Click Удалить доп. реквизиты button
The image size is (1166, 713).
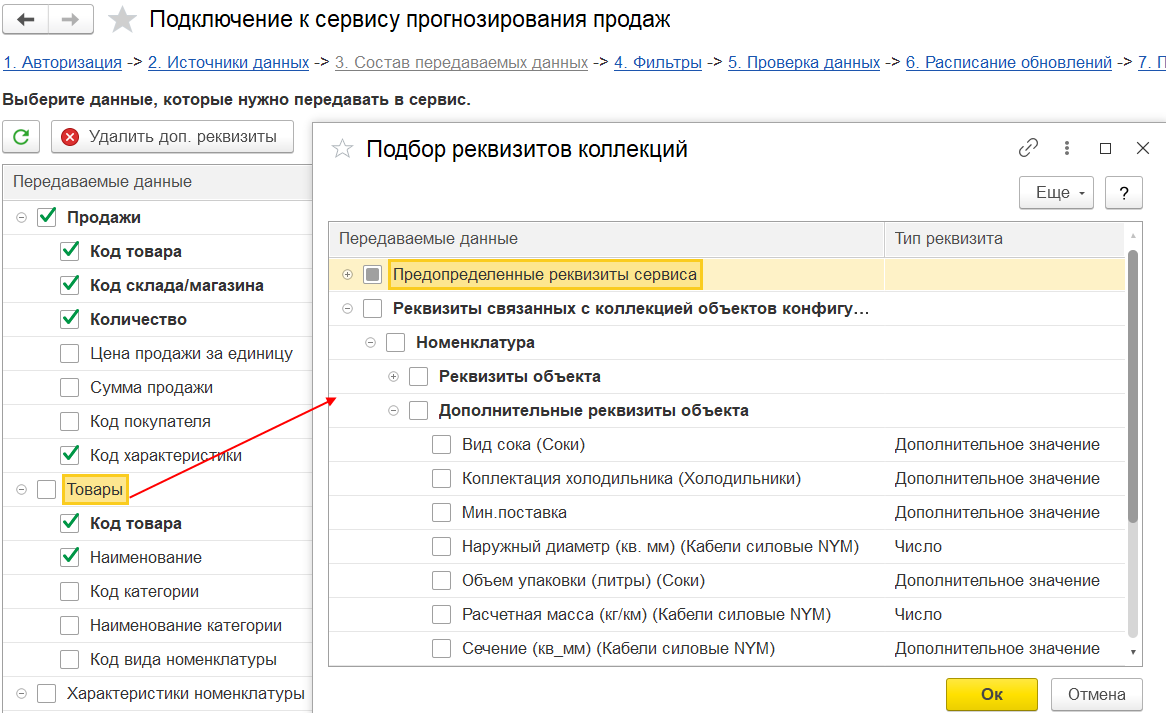pos(173,137)
